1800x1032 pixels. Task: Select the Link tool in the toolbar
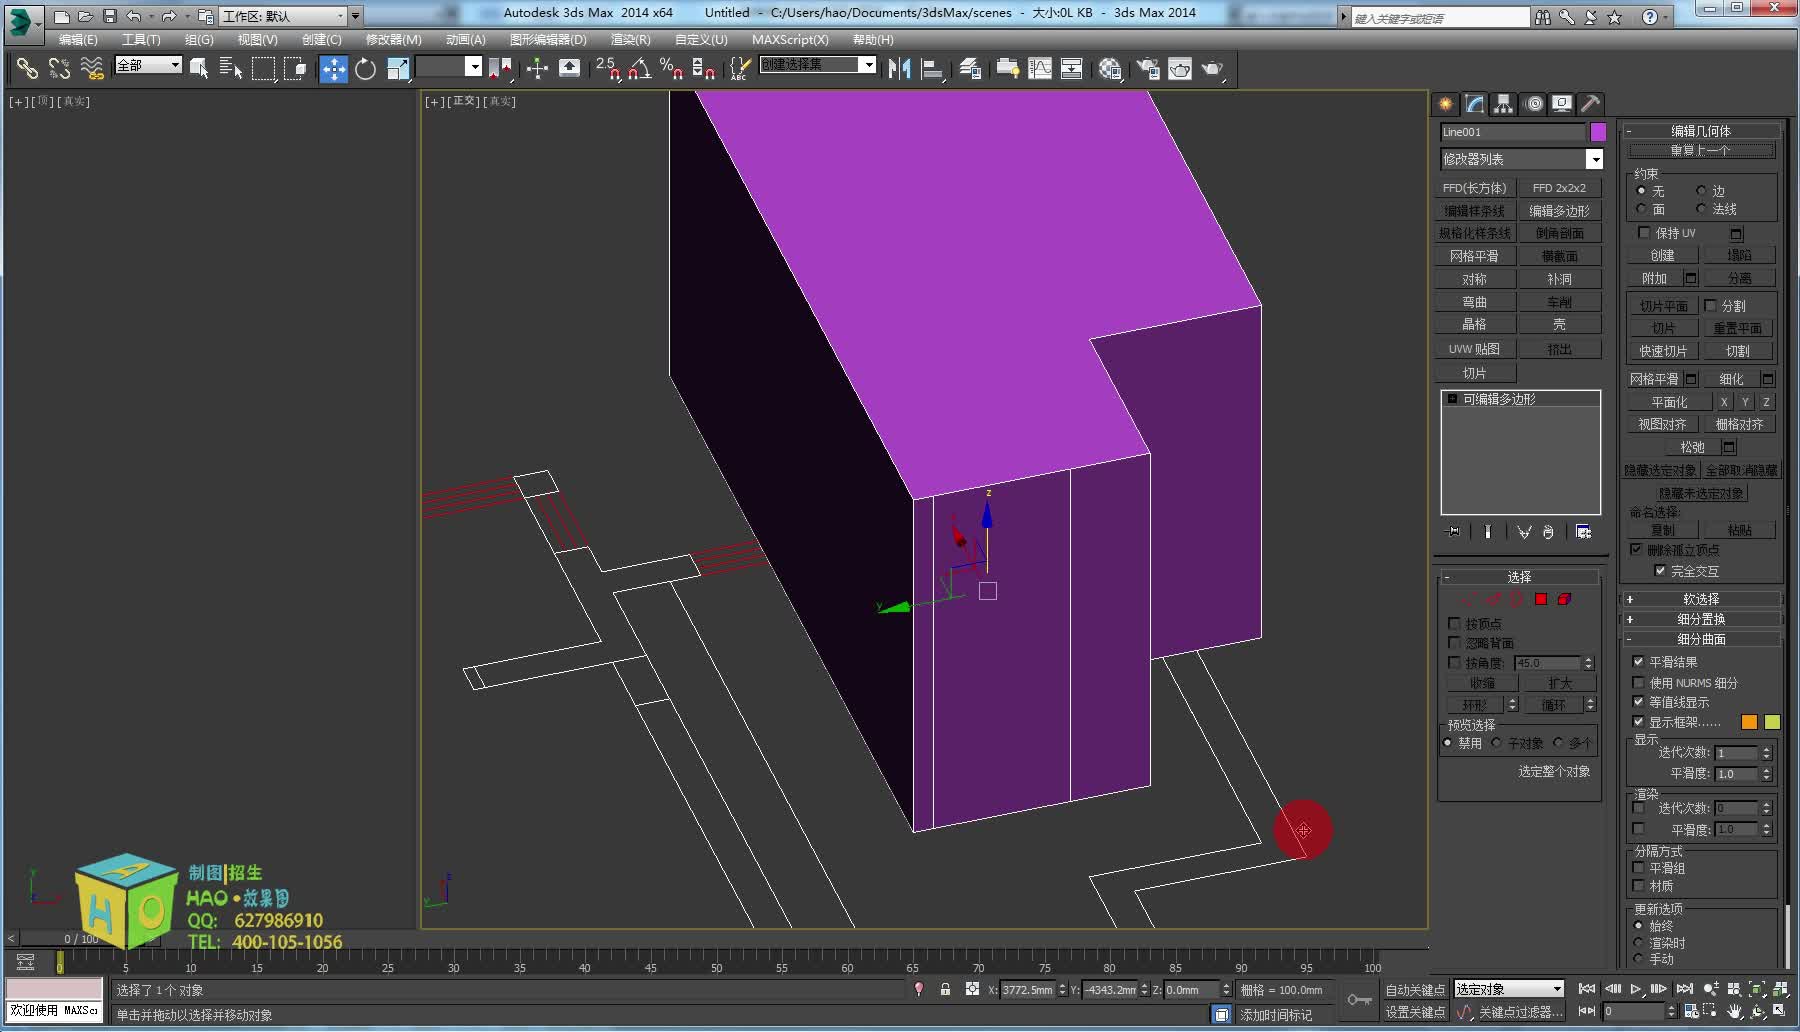click(27, 68)
